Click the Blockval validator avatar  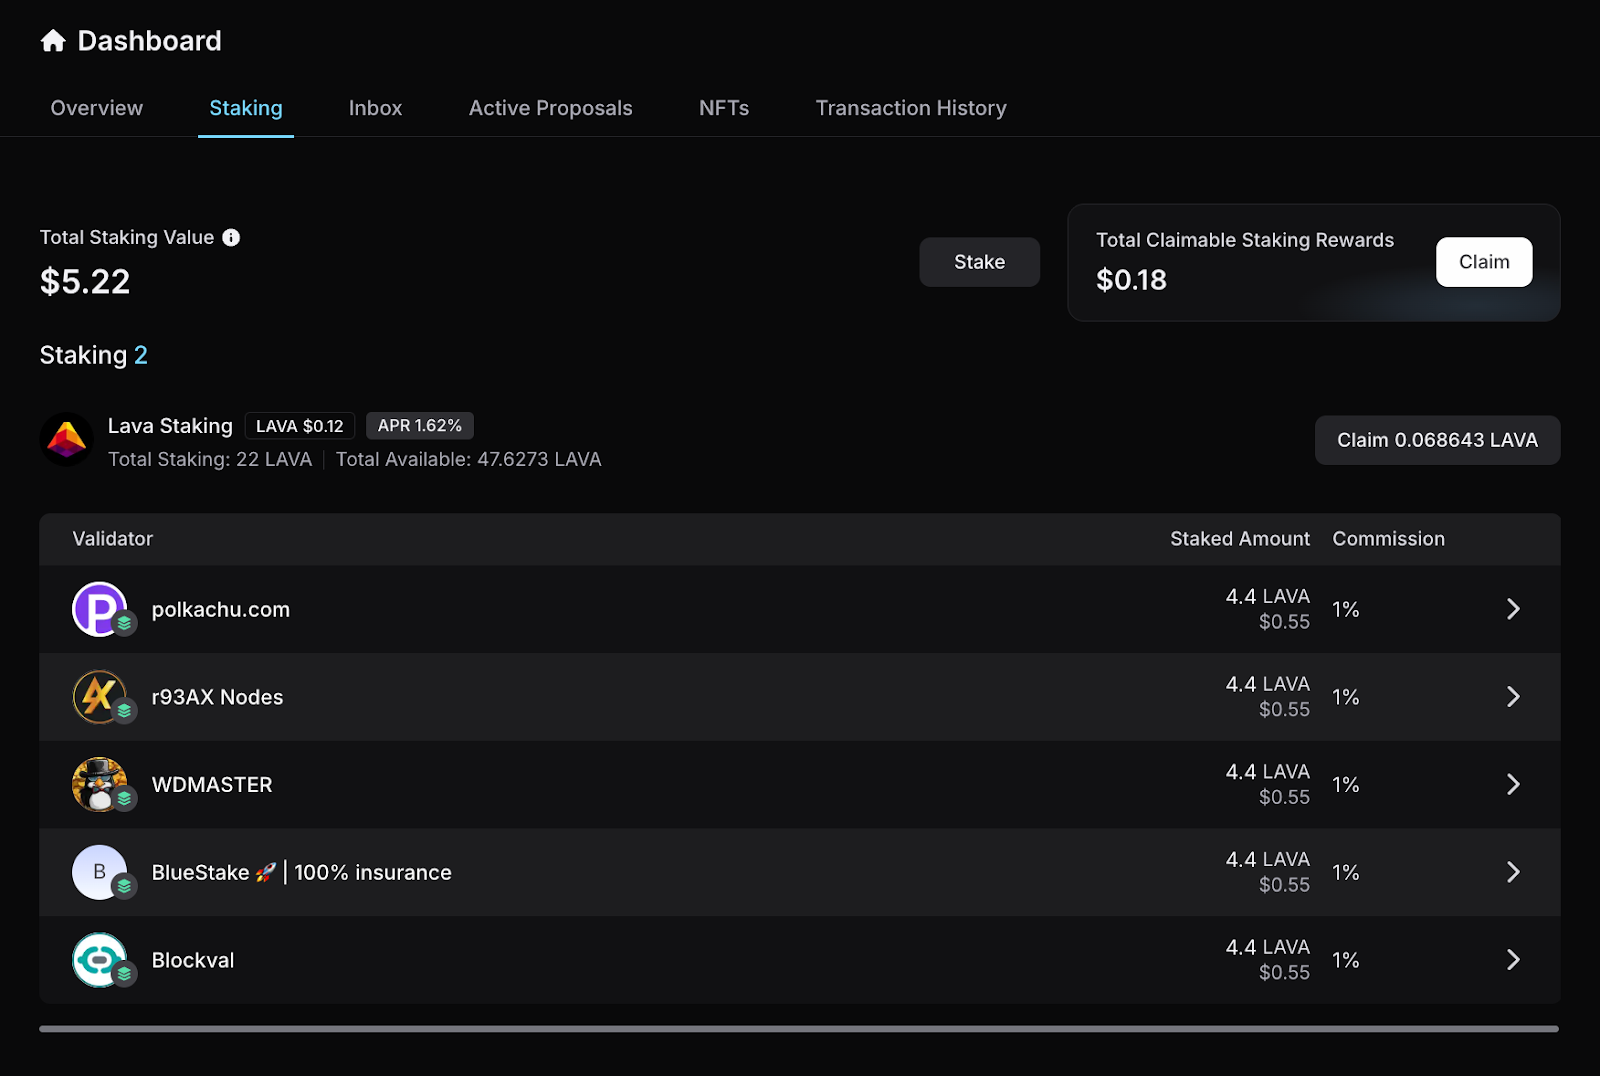click(x=100, y=960)
